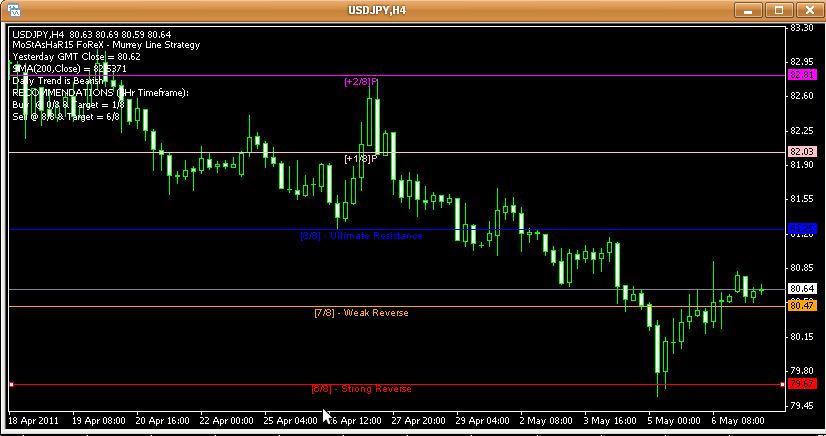826x436 pixels.
Task: Click the 79.80 price scale value
Action: coord(802,371)
